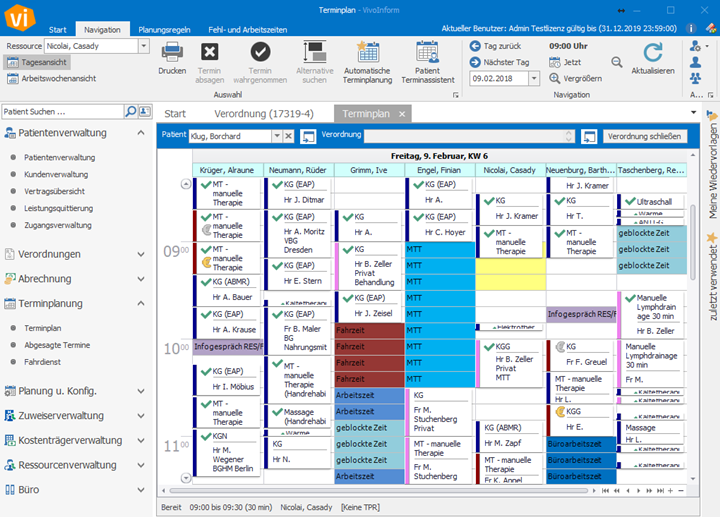Open the Ressource dropdown

(x=144, y=46)
